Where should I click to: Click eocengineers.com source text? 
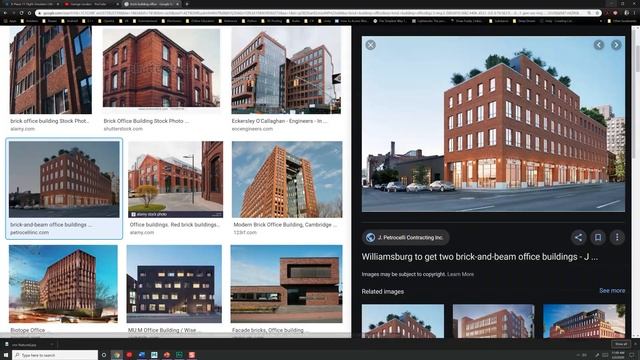pos(252,129)
